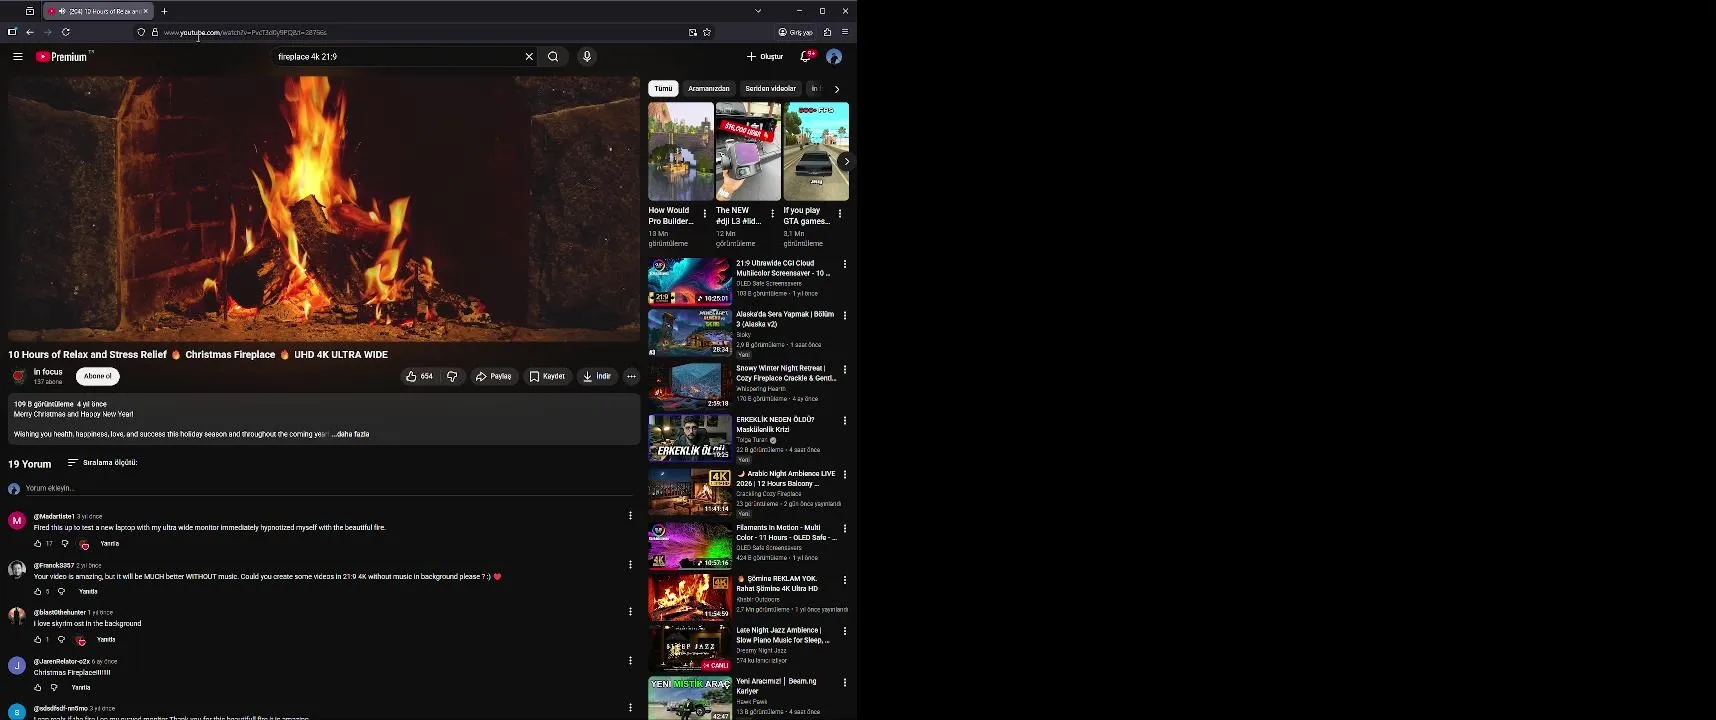Dislike the video with thumbs-down icon
Image resolution: width=1716 pixels, height=720 pixels.
pos(452,376)
